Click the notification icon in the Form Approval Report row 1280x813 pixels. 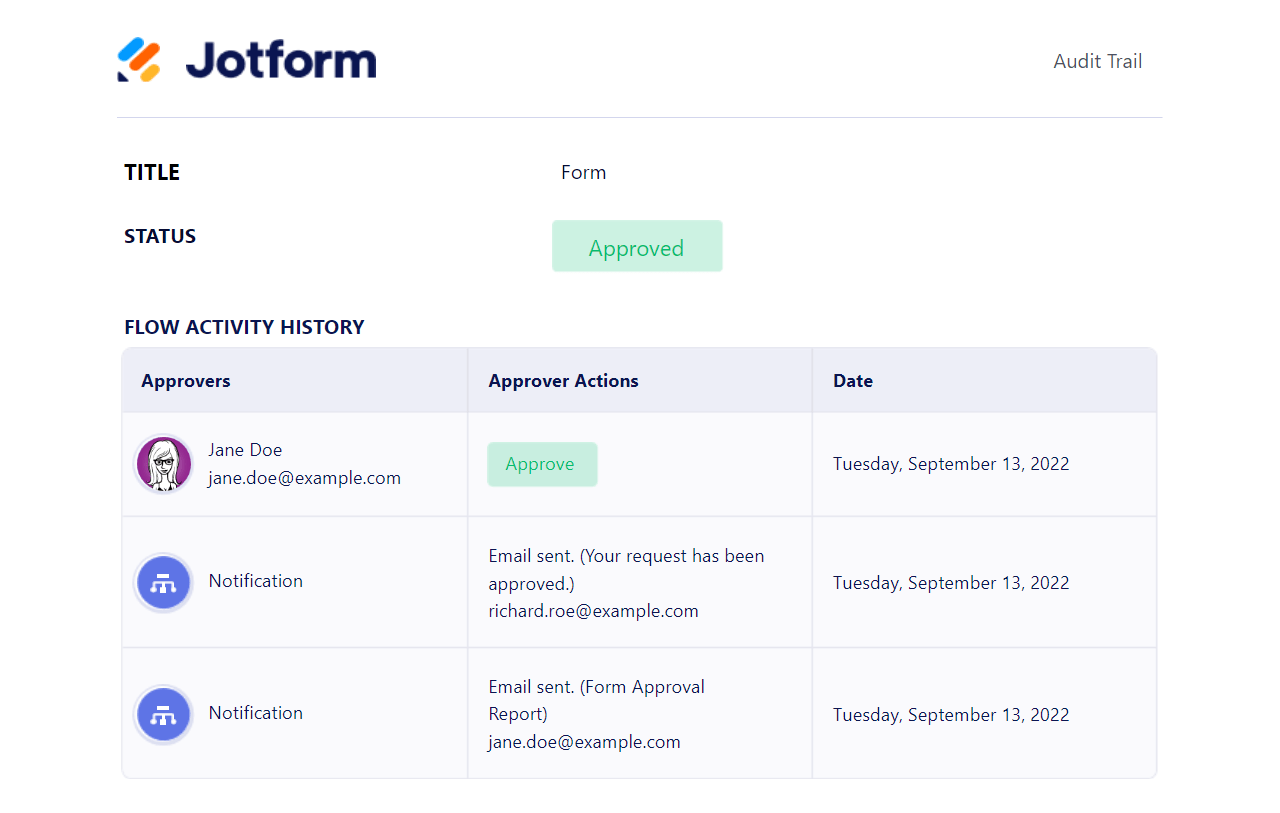point(164,714)
